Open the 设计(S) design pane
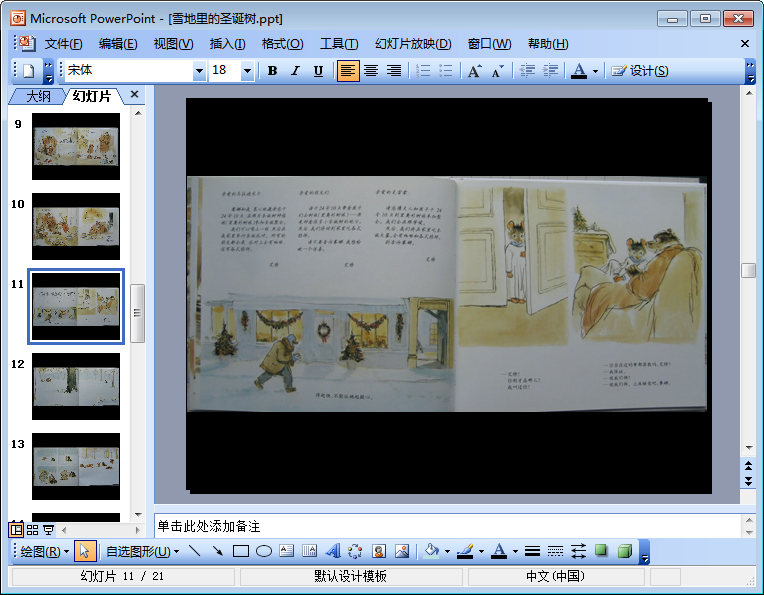The height and width of the screenshot is (595, 764). [640, 71]
